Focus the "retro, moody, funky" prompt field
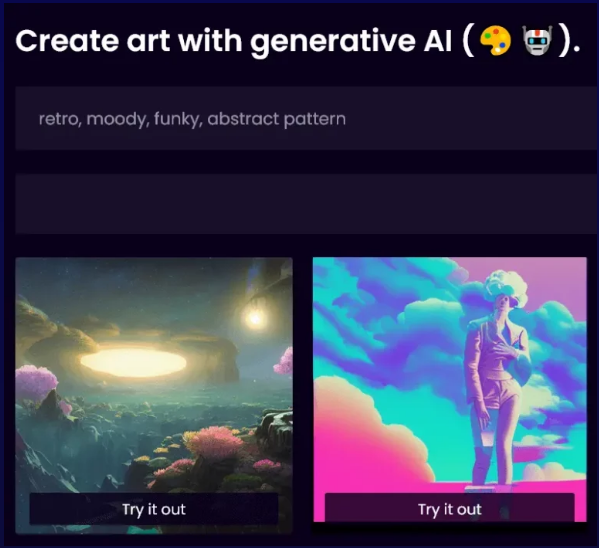The height and width of the screenshot is (548, 599). tap(307, 118)
